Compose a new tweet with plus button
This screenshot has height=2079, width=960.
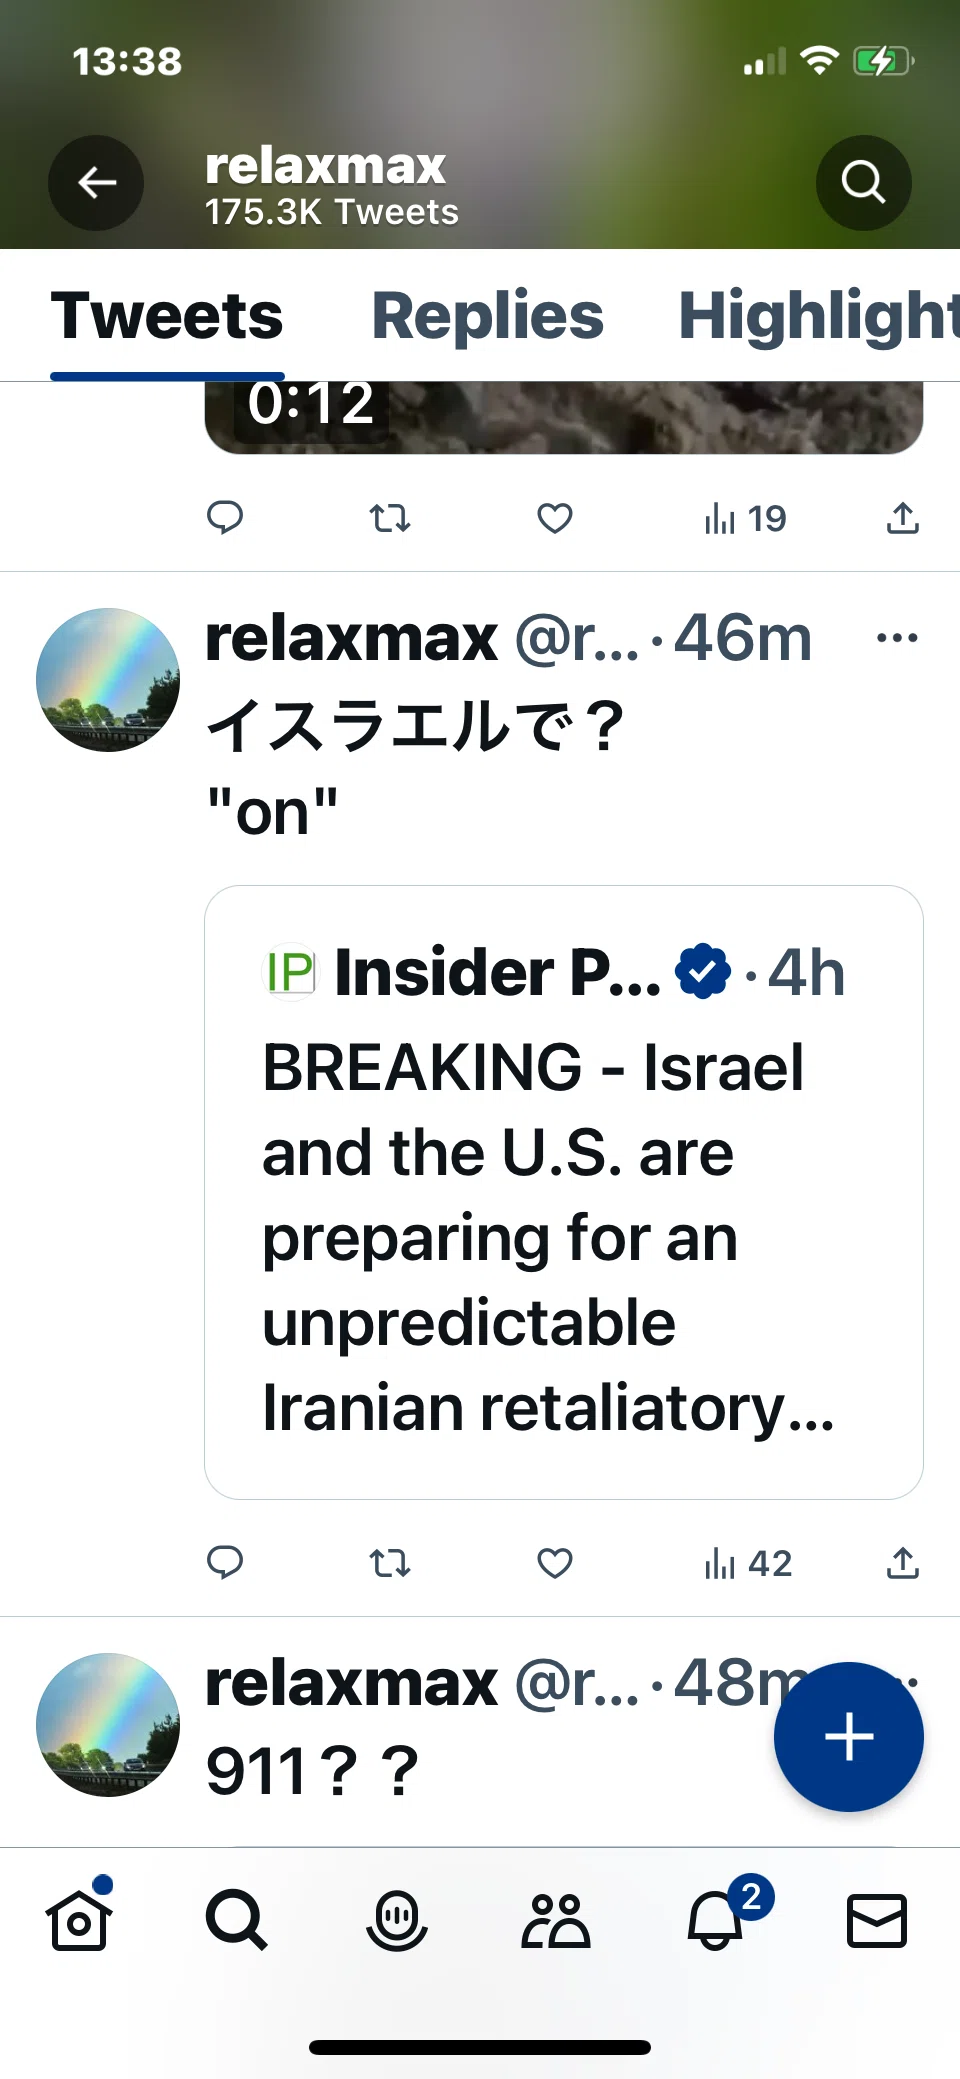tap(849, 1736)
